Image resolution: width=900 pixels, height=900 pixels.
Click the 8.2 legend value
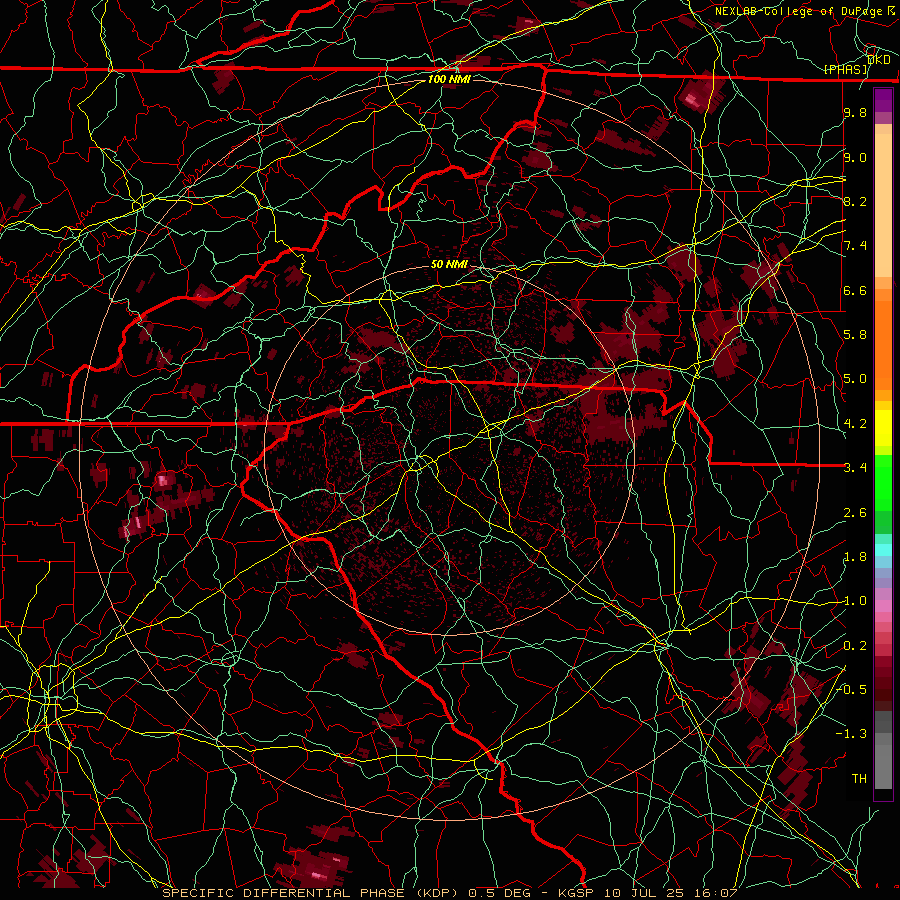click(x=855, y=202)
